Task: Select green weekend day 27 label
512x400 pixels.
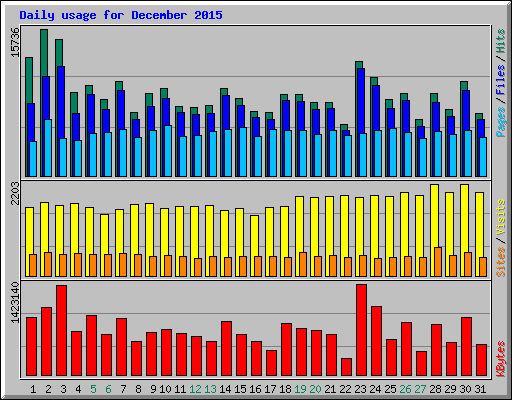Action: coord(420,389)
